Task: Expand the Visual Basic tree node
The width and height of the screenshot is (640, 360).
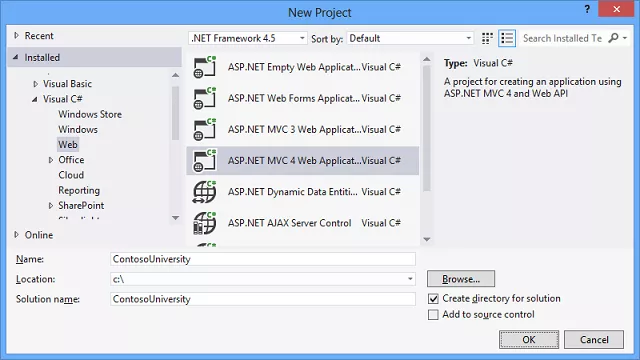Action: pos(36,84)
